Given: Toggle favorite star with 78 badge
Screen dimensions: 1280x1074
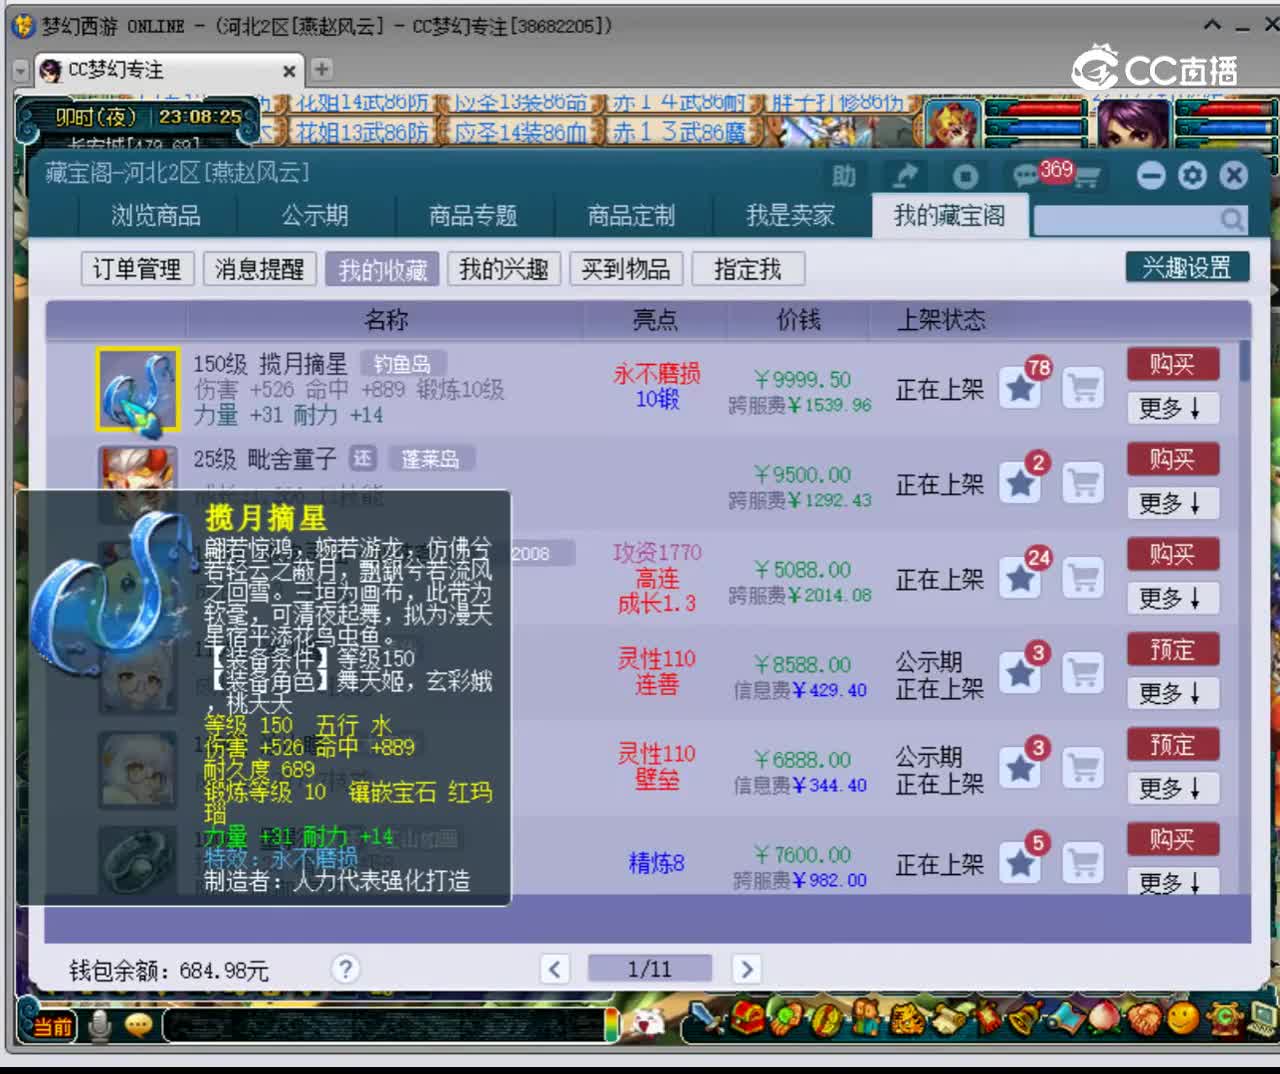Looking at the screenshot, I should [1021, 387].
